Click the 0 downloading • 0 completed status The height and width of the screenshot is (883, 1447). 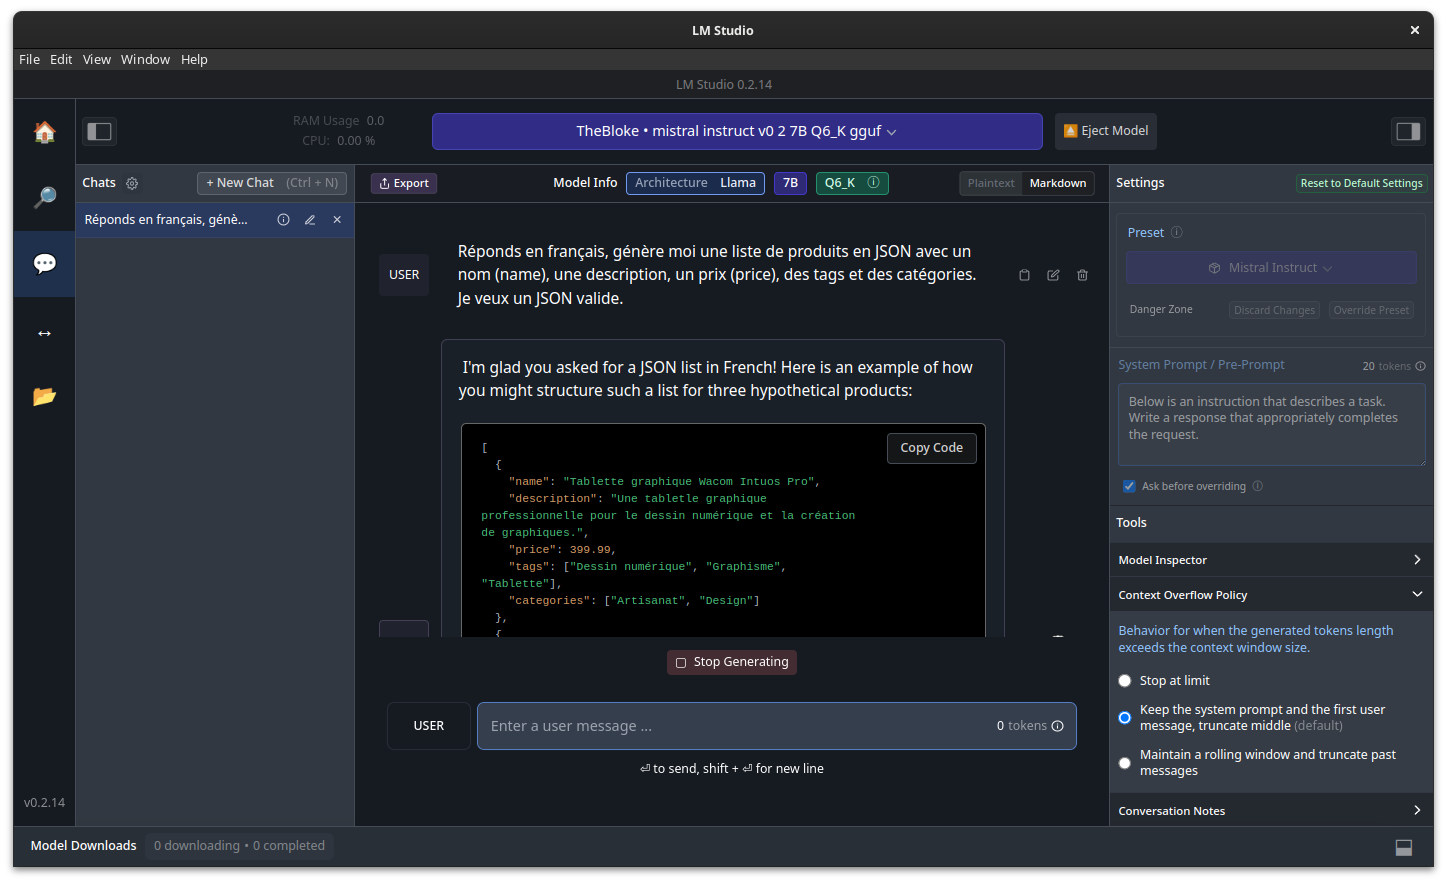point(240,846)
